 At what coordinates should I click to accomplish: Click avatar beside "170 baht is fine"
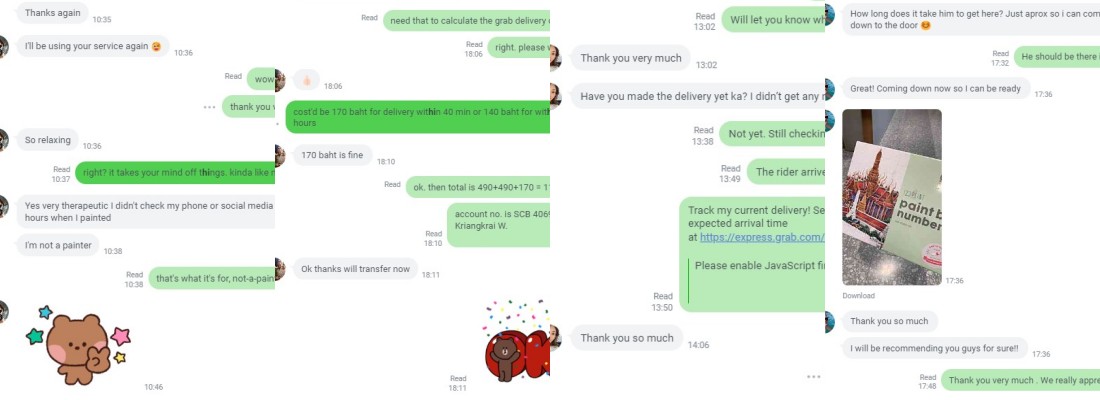(280, 155)
